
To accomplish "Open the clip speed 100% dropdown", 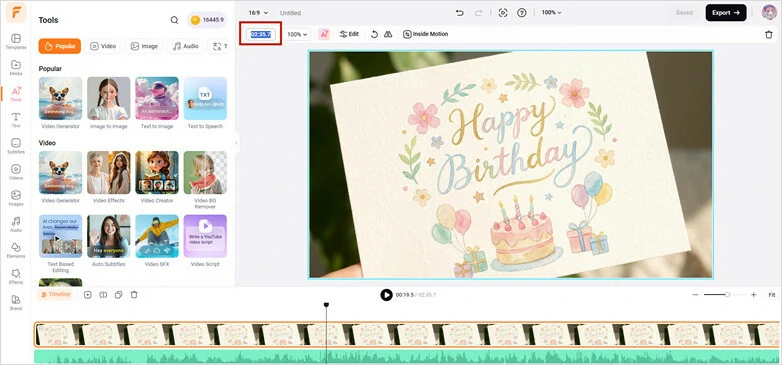I will point(298,34).
